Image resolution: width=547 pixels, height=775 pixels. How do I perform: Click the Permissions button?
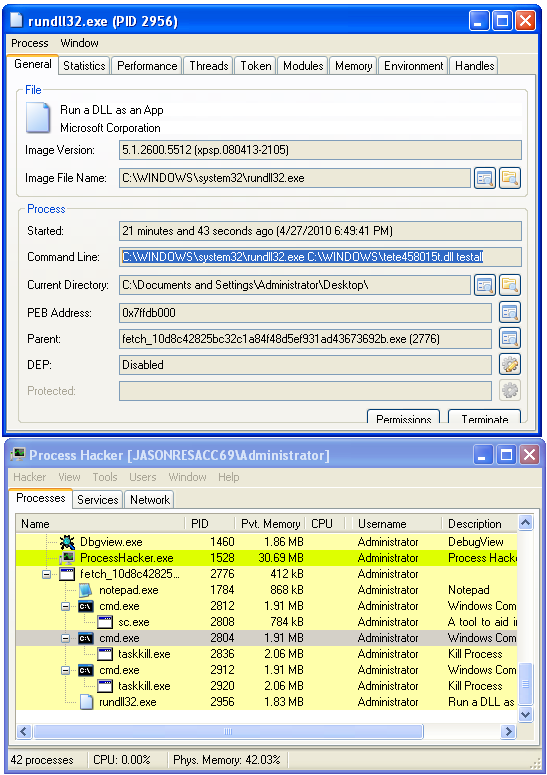point(404,418)
